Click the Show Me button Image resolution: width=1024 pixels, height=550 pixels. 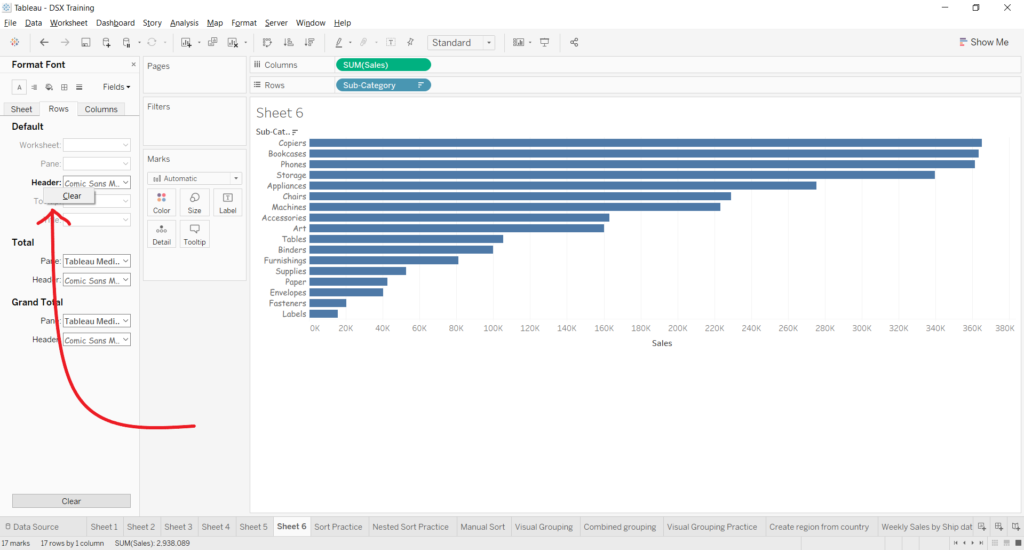pyautogui.click(x=983, y=43)
